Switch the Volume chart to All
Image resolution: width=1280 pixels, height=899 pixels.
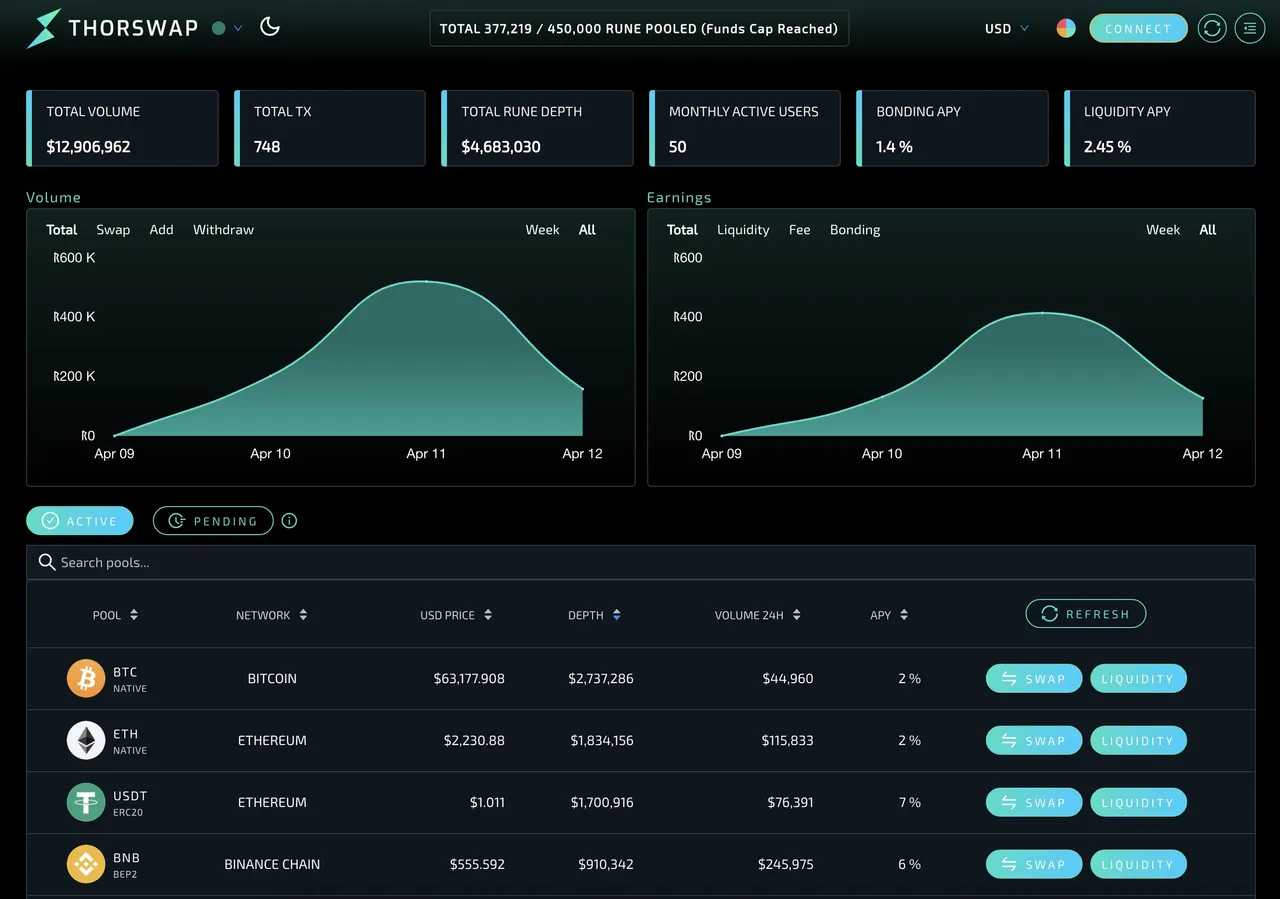pos(587,230)
